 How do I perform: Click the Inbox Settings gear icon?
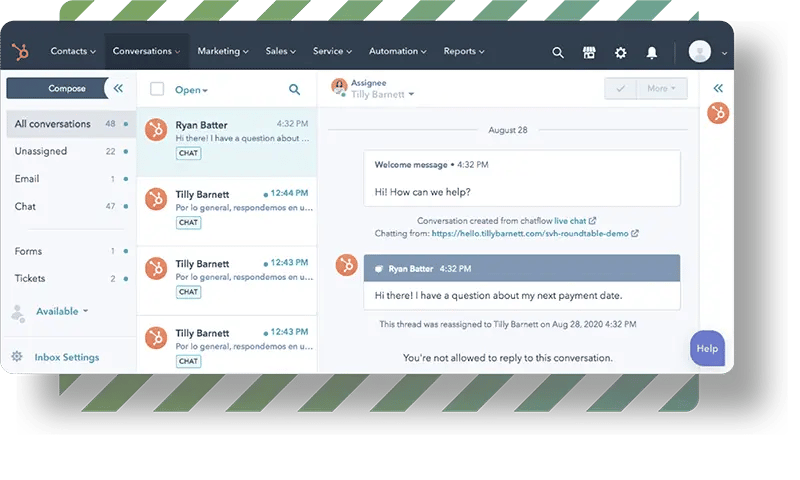(17, 356)
